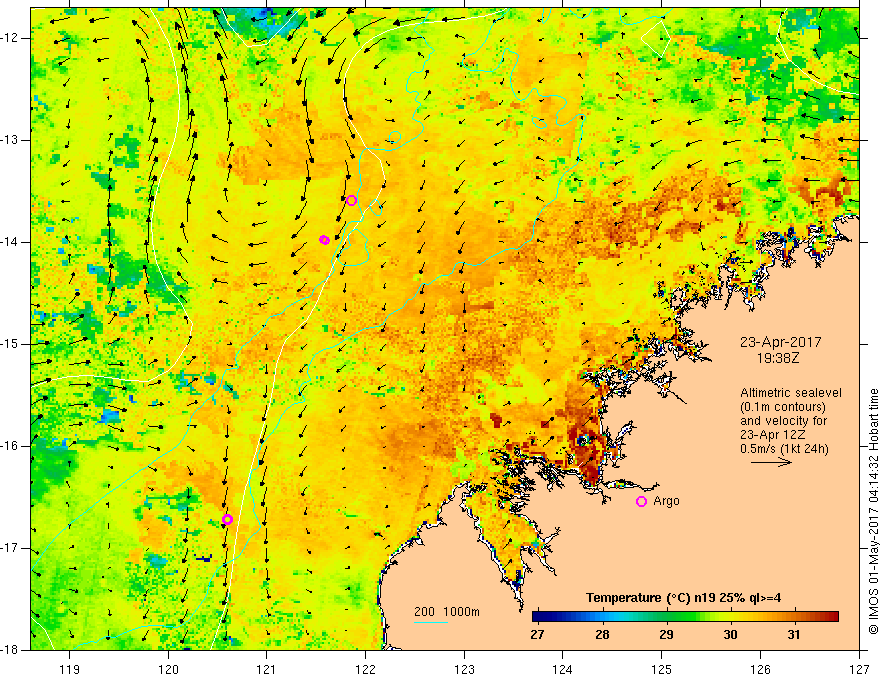Click the color bar tick label '28'
Screen dimensions: 880x680
point(602,635)
